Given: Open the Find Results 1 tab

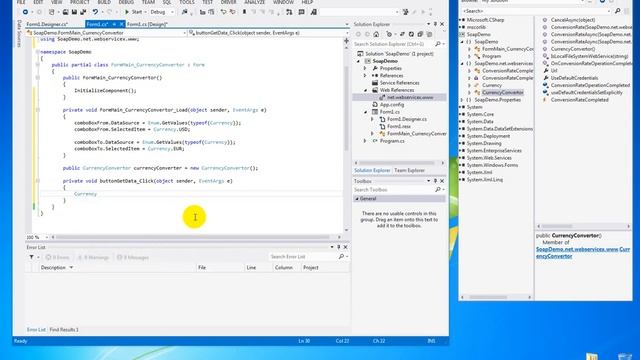Looking at the screenshot, I should point(64,329).
